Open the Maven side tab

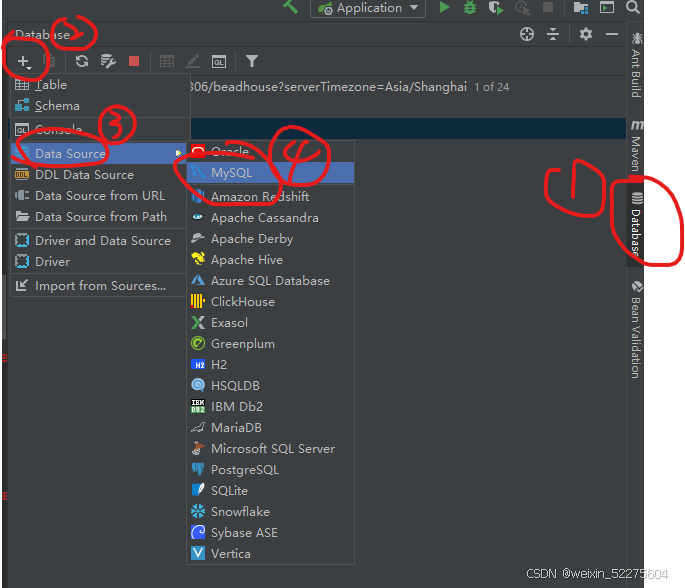coord(636,145)
